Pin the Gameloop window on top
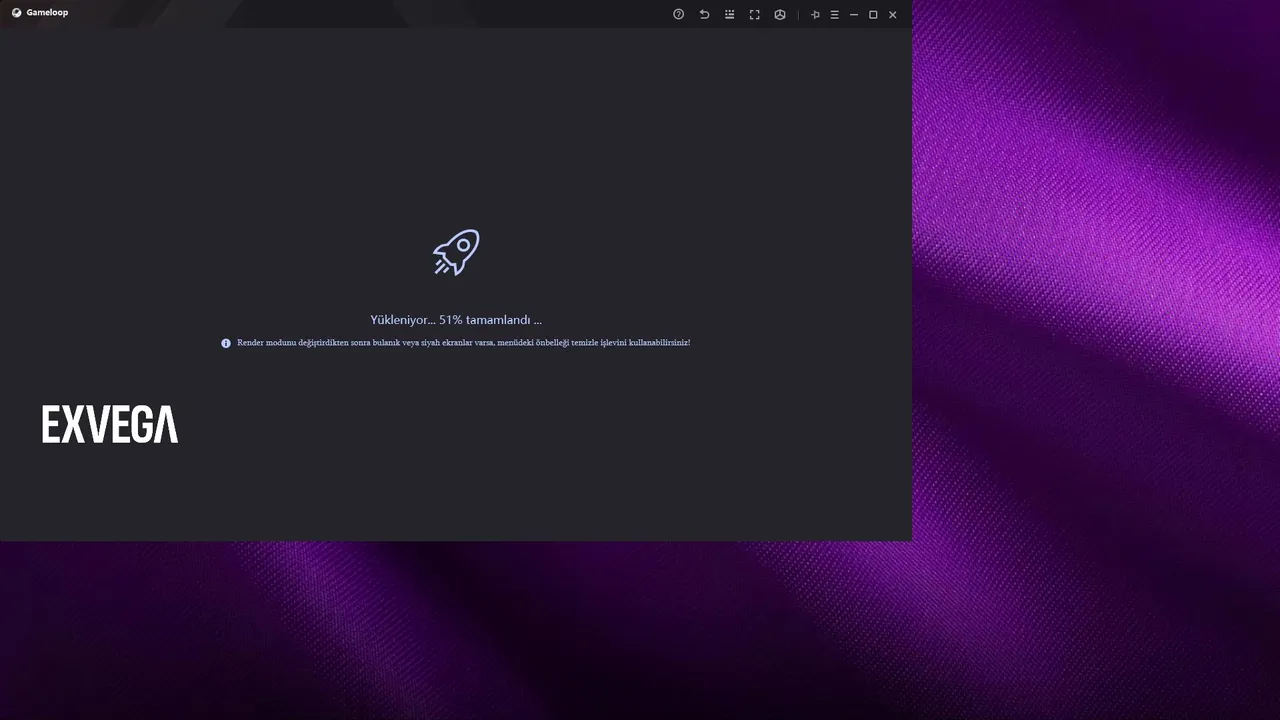The image size is (1280, 720). point(815,14)
